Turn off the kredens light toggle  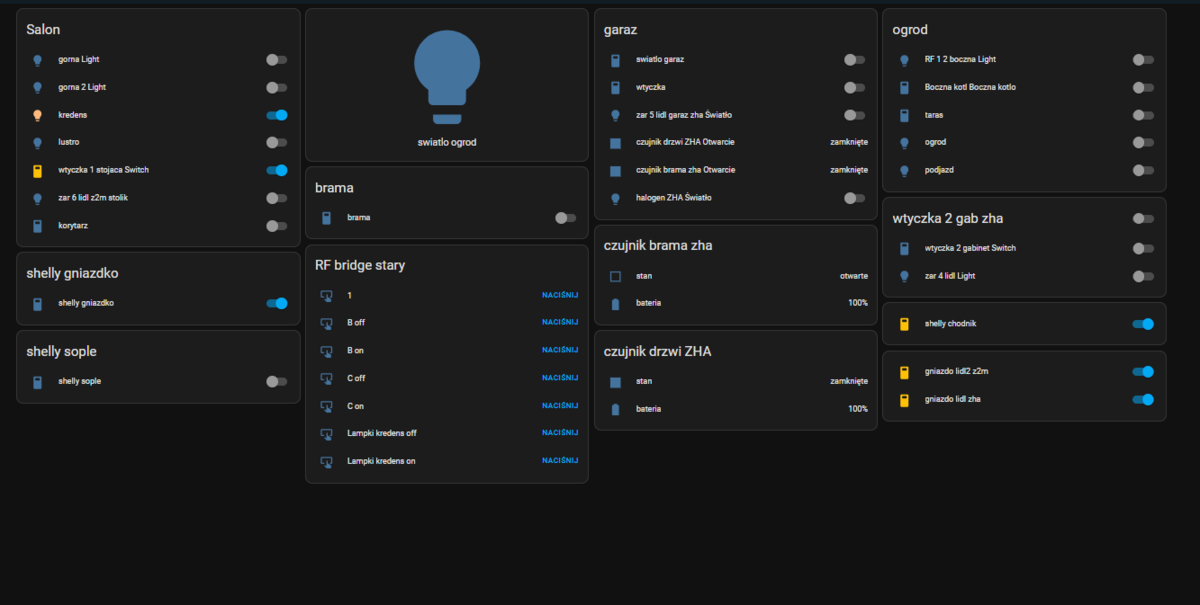277,115
